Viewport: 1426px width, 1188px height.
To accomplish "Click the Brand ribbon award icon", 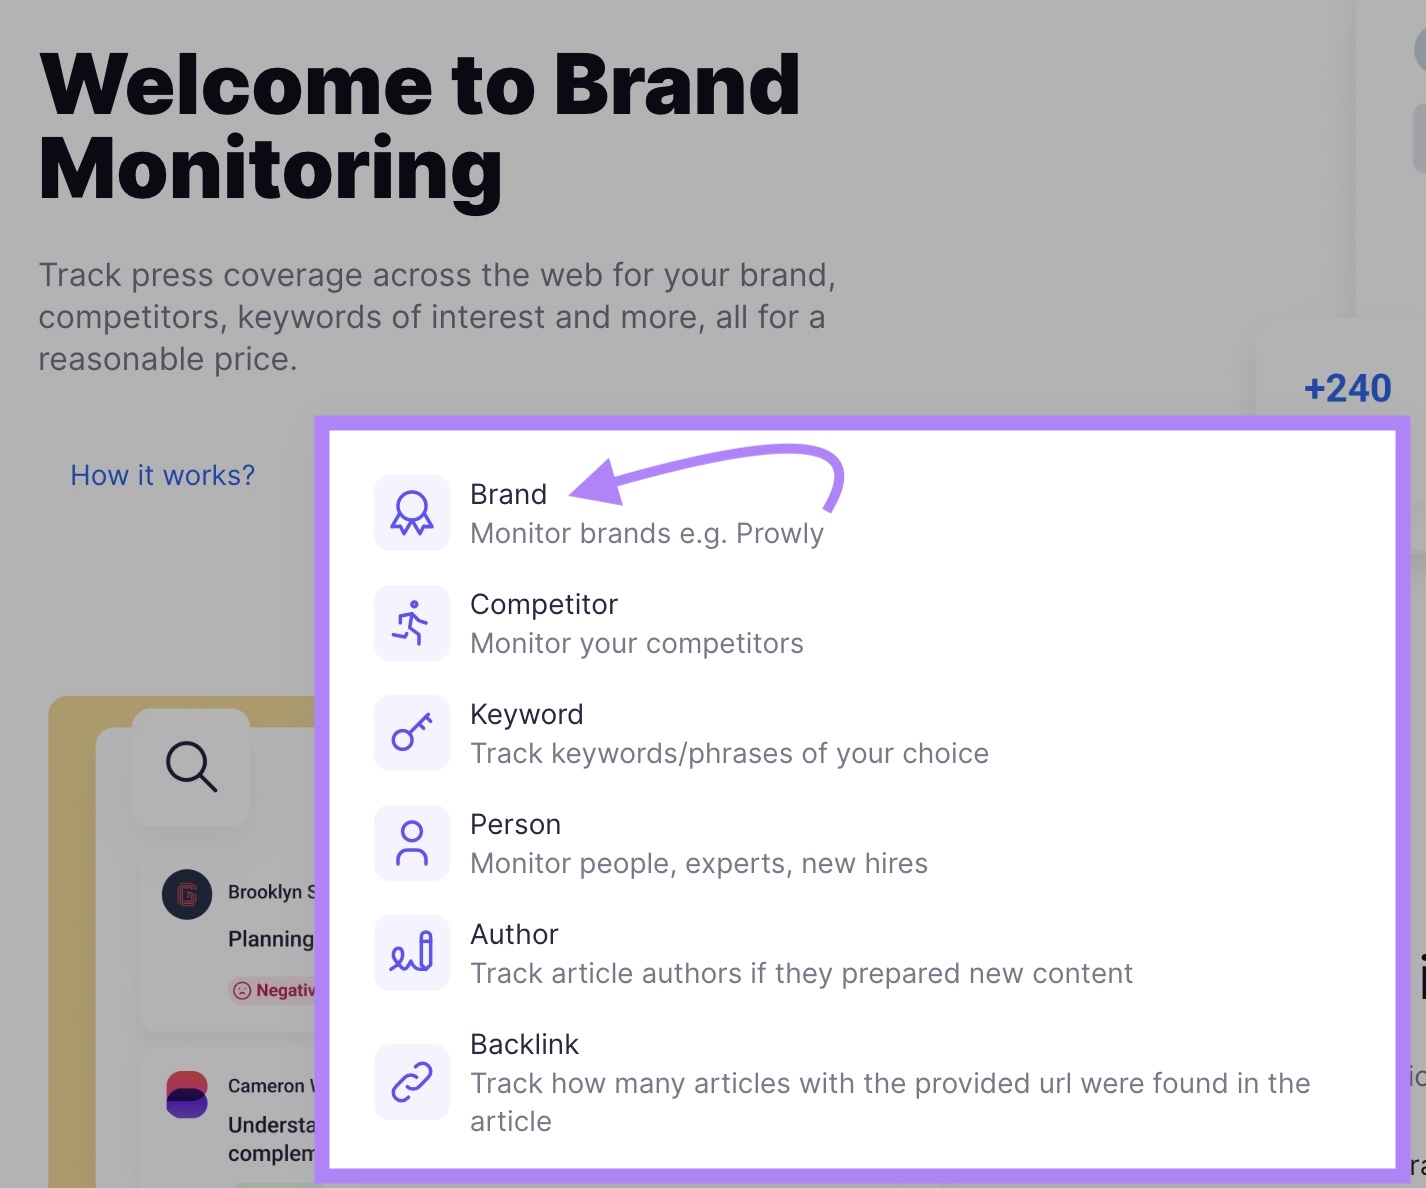I will pos(412,513).
